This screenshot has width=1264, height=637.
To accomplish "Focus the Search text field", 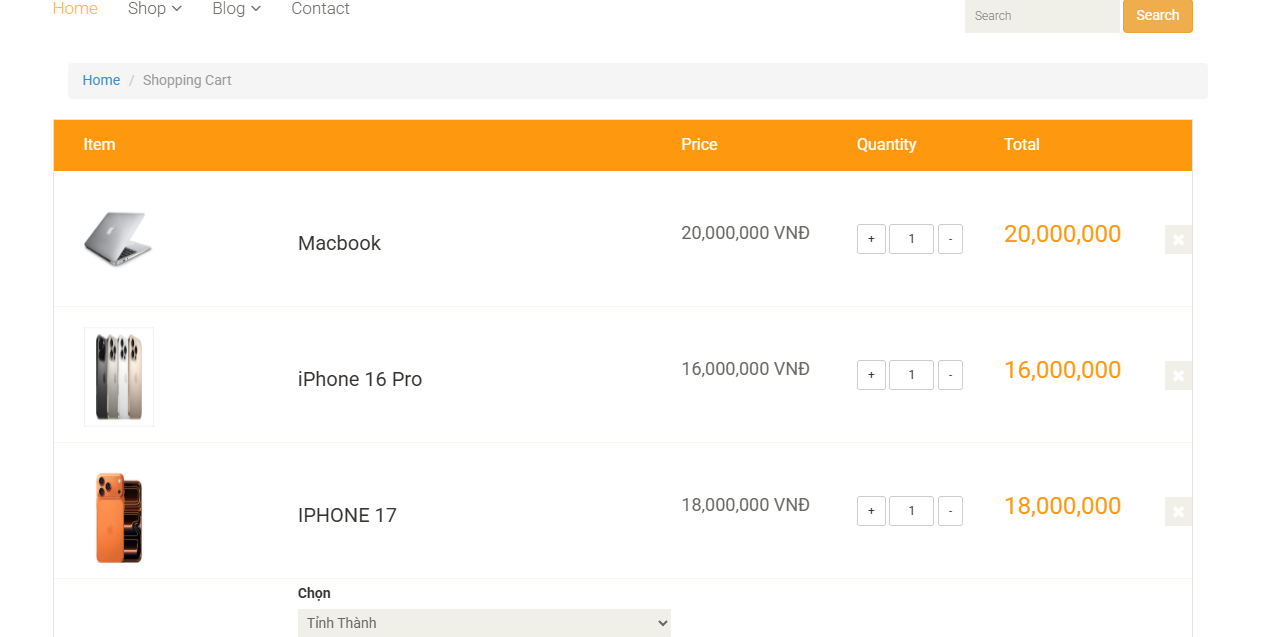I will coord(1041,16).
